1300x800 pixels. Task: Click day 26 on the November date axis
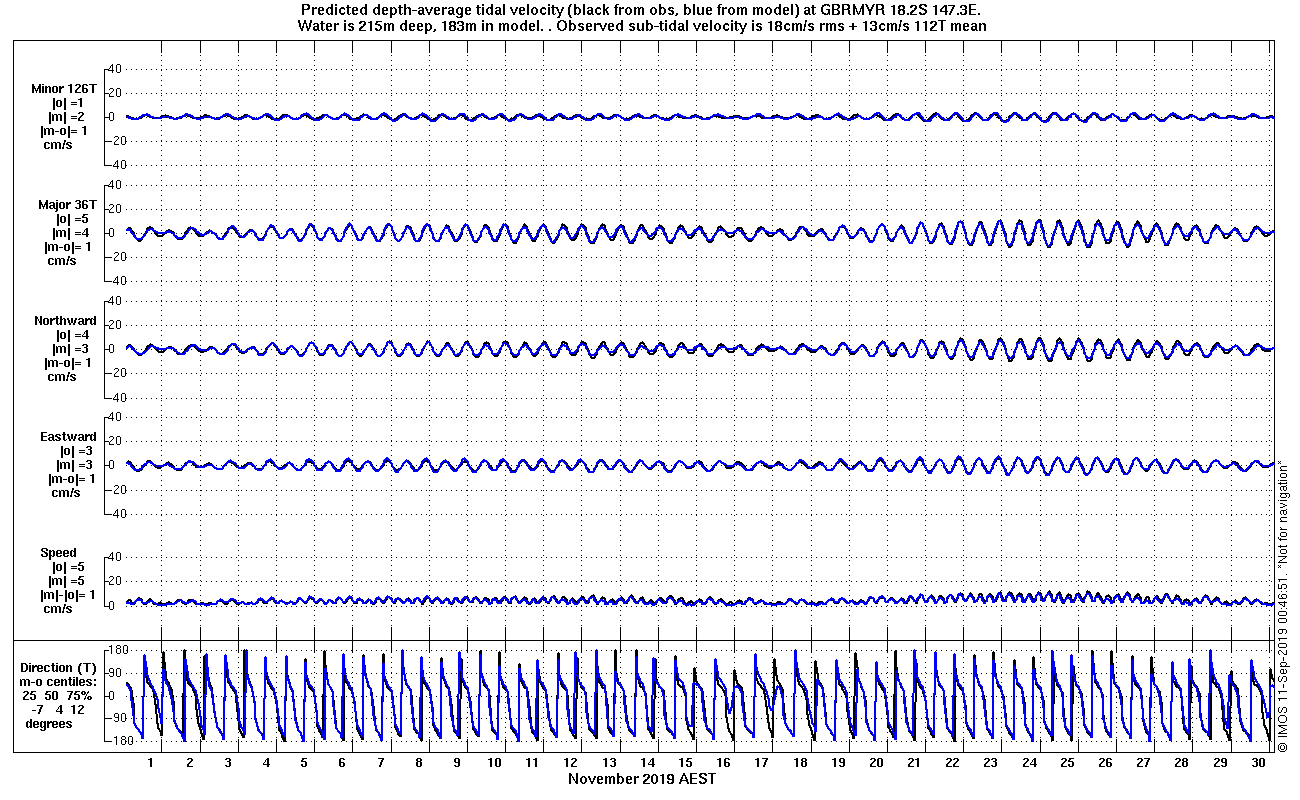click(x=1105, y=763)
